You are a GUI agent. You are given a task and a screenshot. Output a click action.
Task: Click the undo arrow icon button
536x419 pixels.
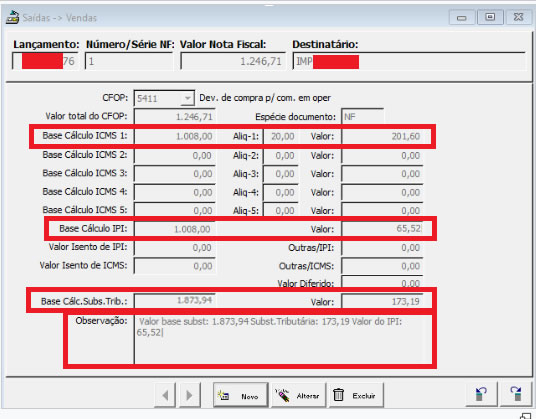pos(481,394)
